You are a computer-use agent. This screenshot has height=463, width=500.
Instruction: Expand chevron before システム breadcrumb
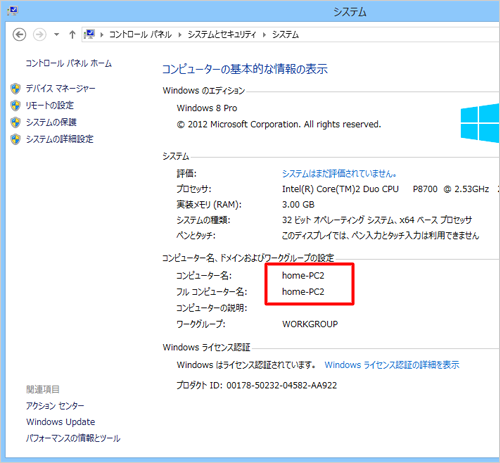pos(264,35)
